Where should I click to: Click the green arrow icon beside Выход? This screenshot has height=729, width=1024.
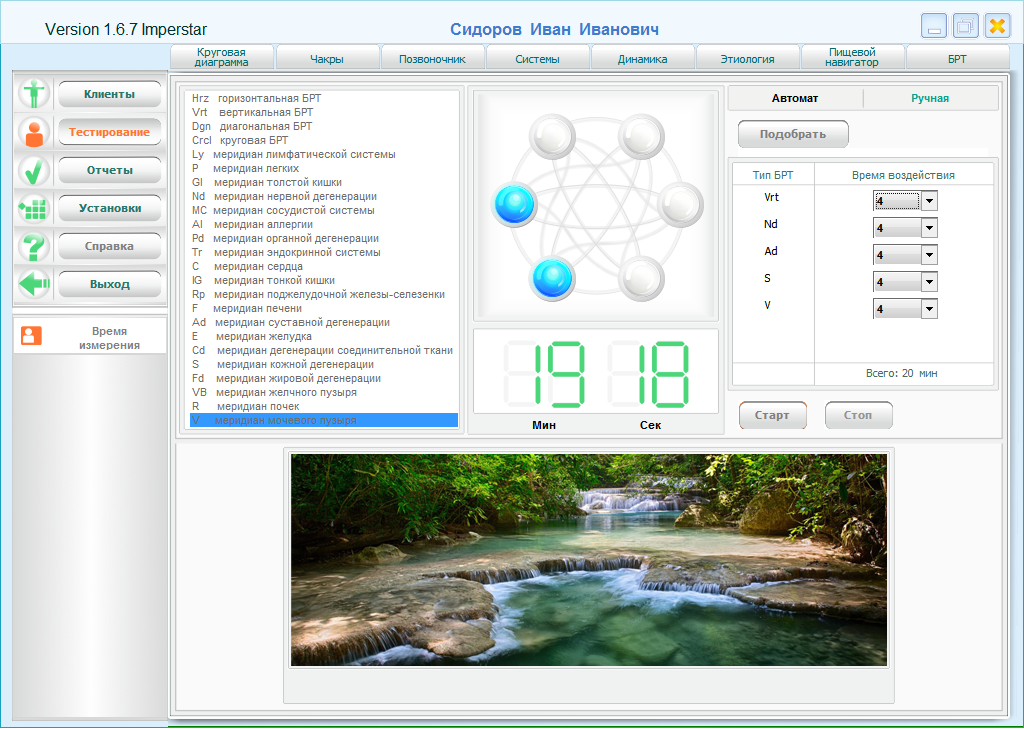33,284
